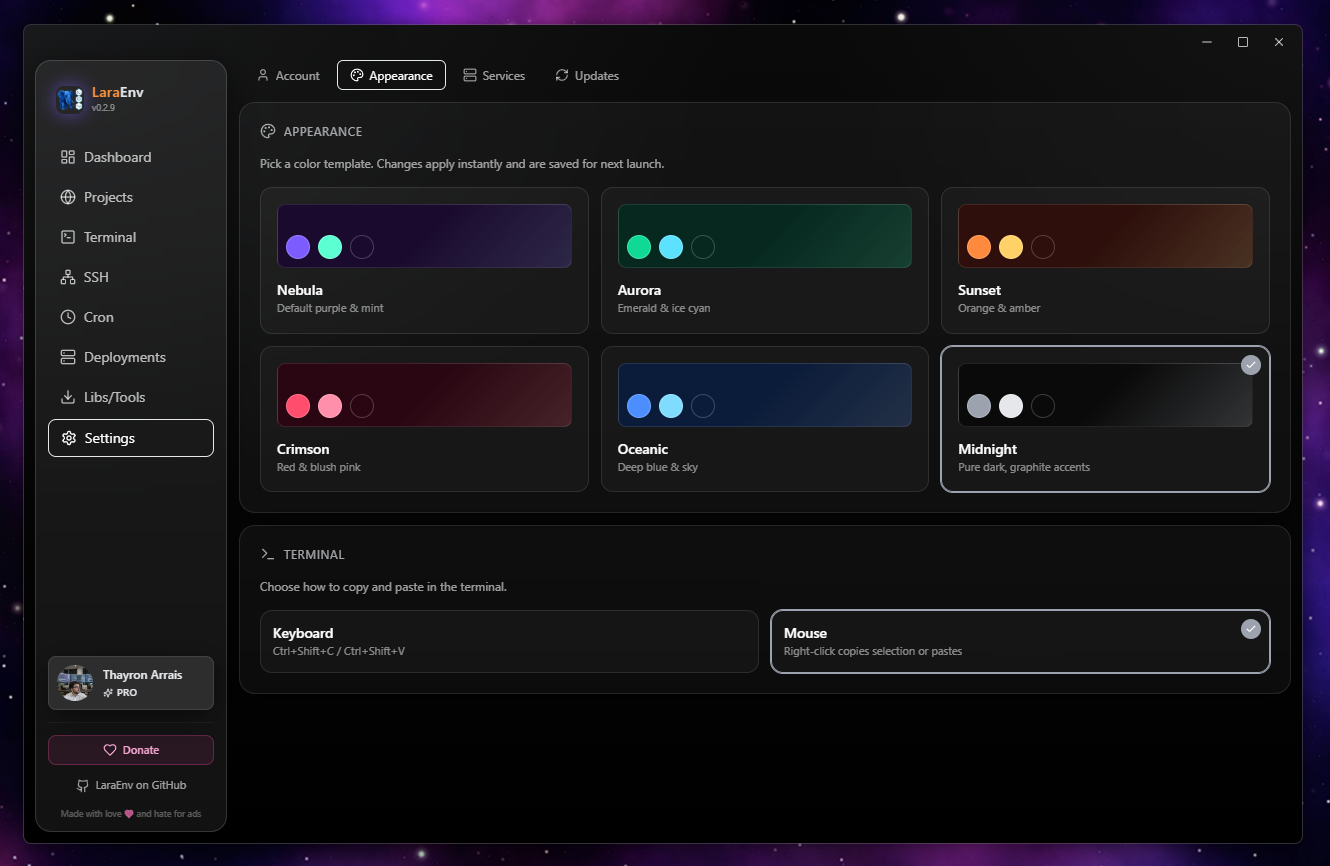
Task: Choose Mouse copy and paste mode
Action: pos(1020,641)
